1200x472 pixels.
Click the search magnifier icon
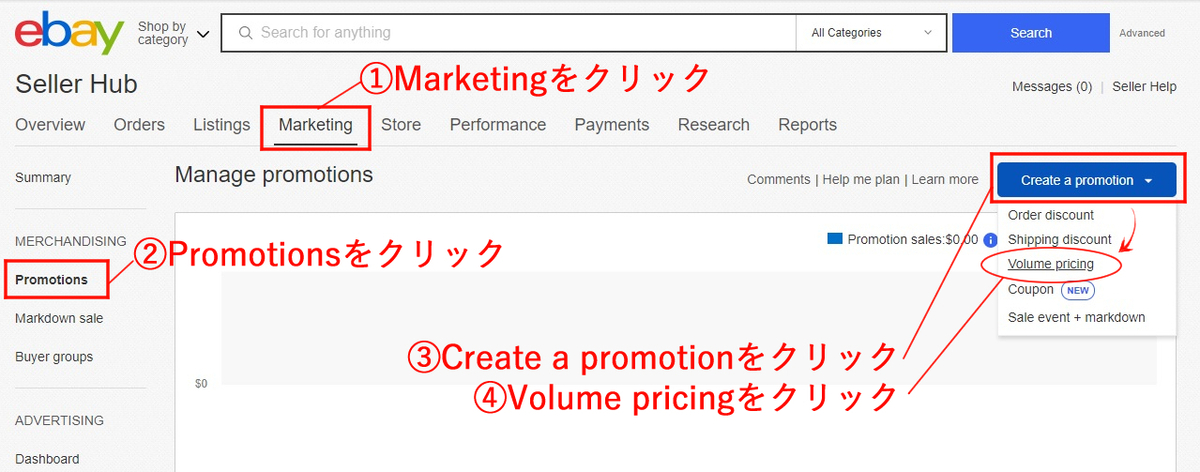click(244, 33)
